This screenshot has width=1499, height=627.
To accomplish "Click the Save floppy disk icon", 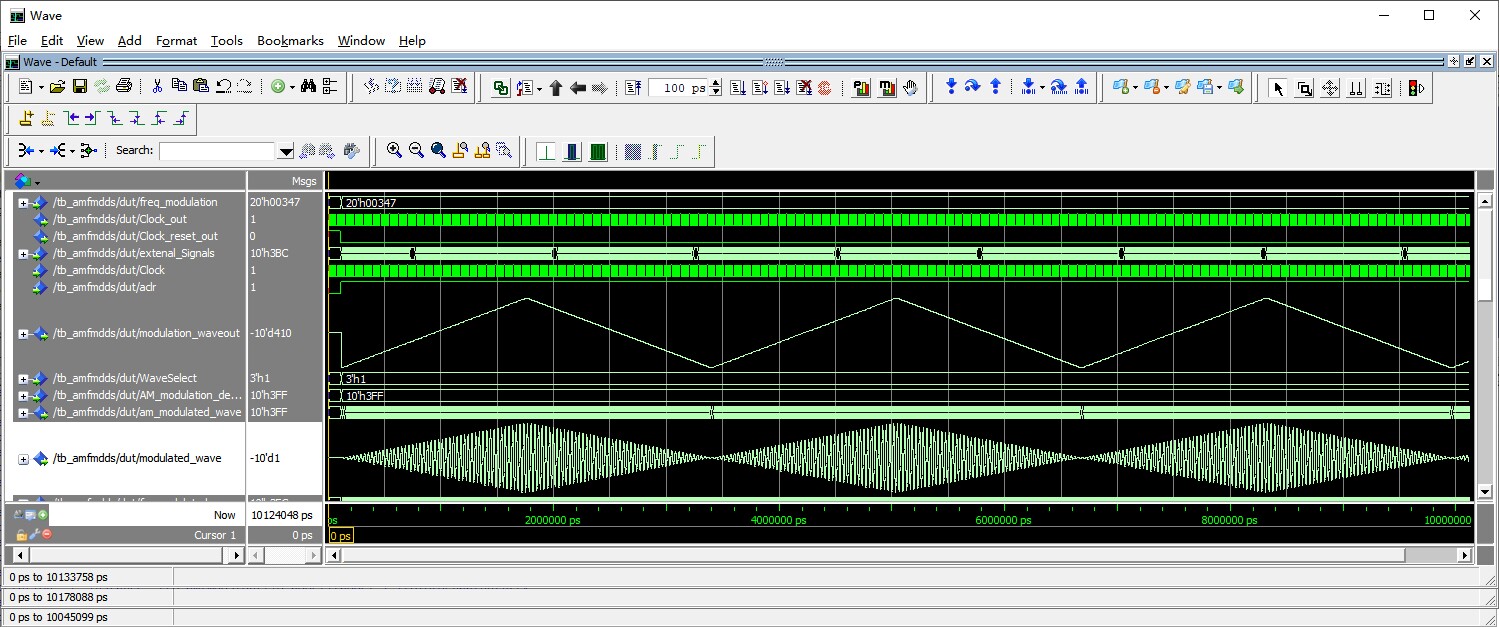I will coord(80,87).
